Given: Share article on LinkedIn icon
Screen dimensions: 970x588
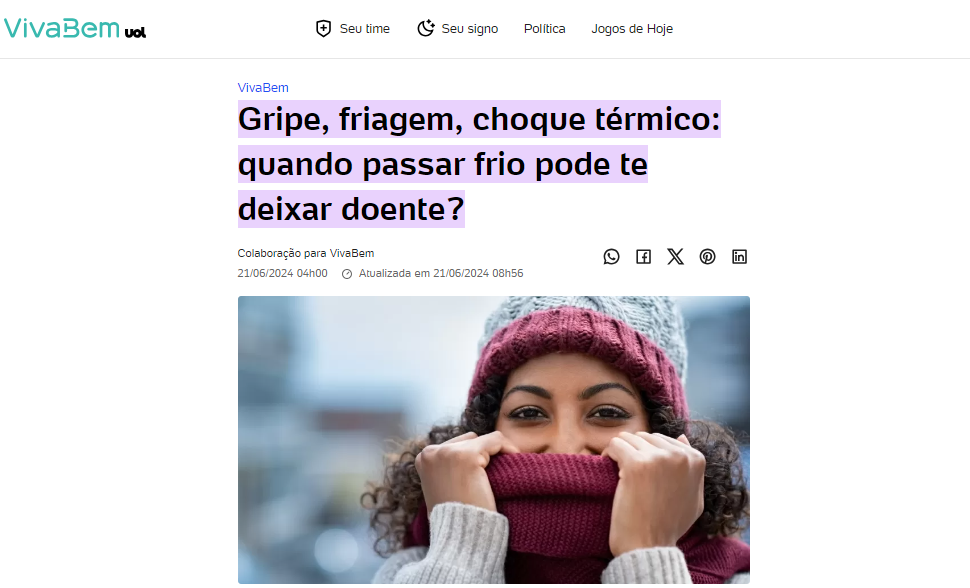Looking at the screenshot, I should (x=739, y=256).
